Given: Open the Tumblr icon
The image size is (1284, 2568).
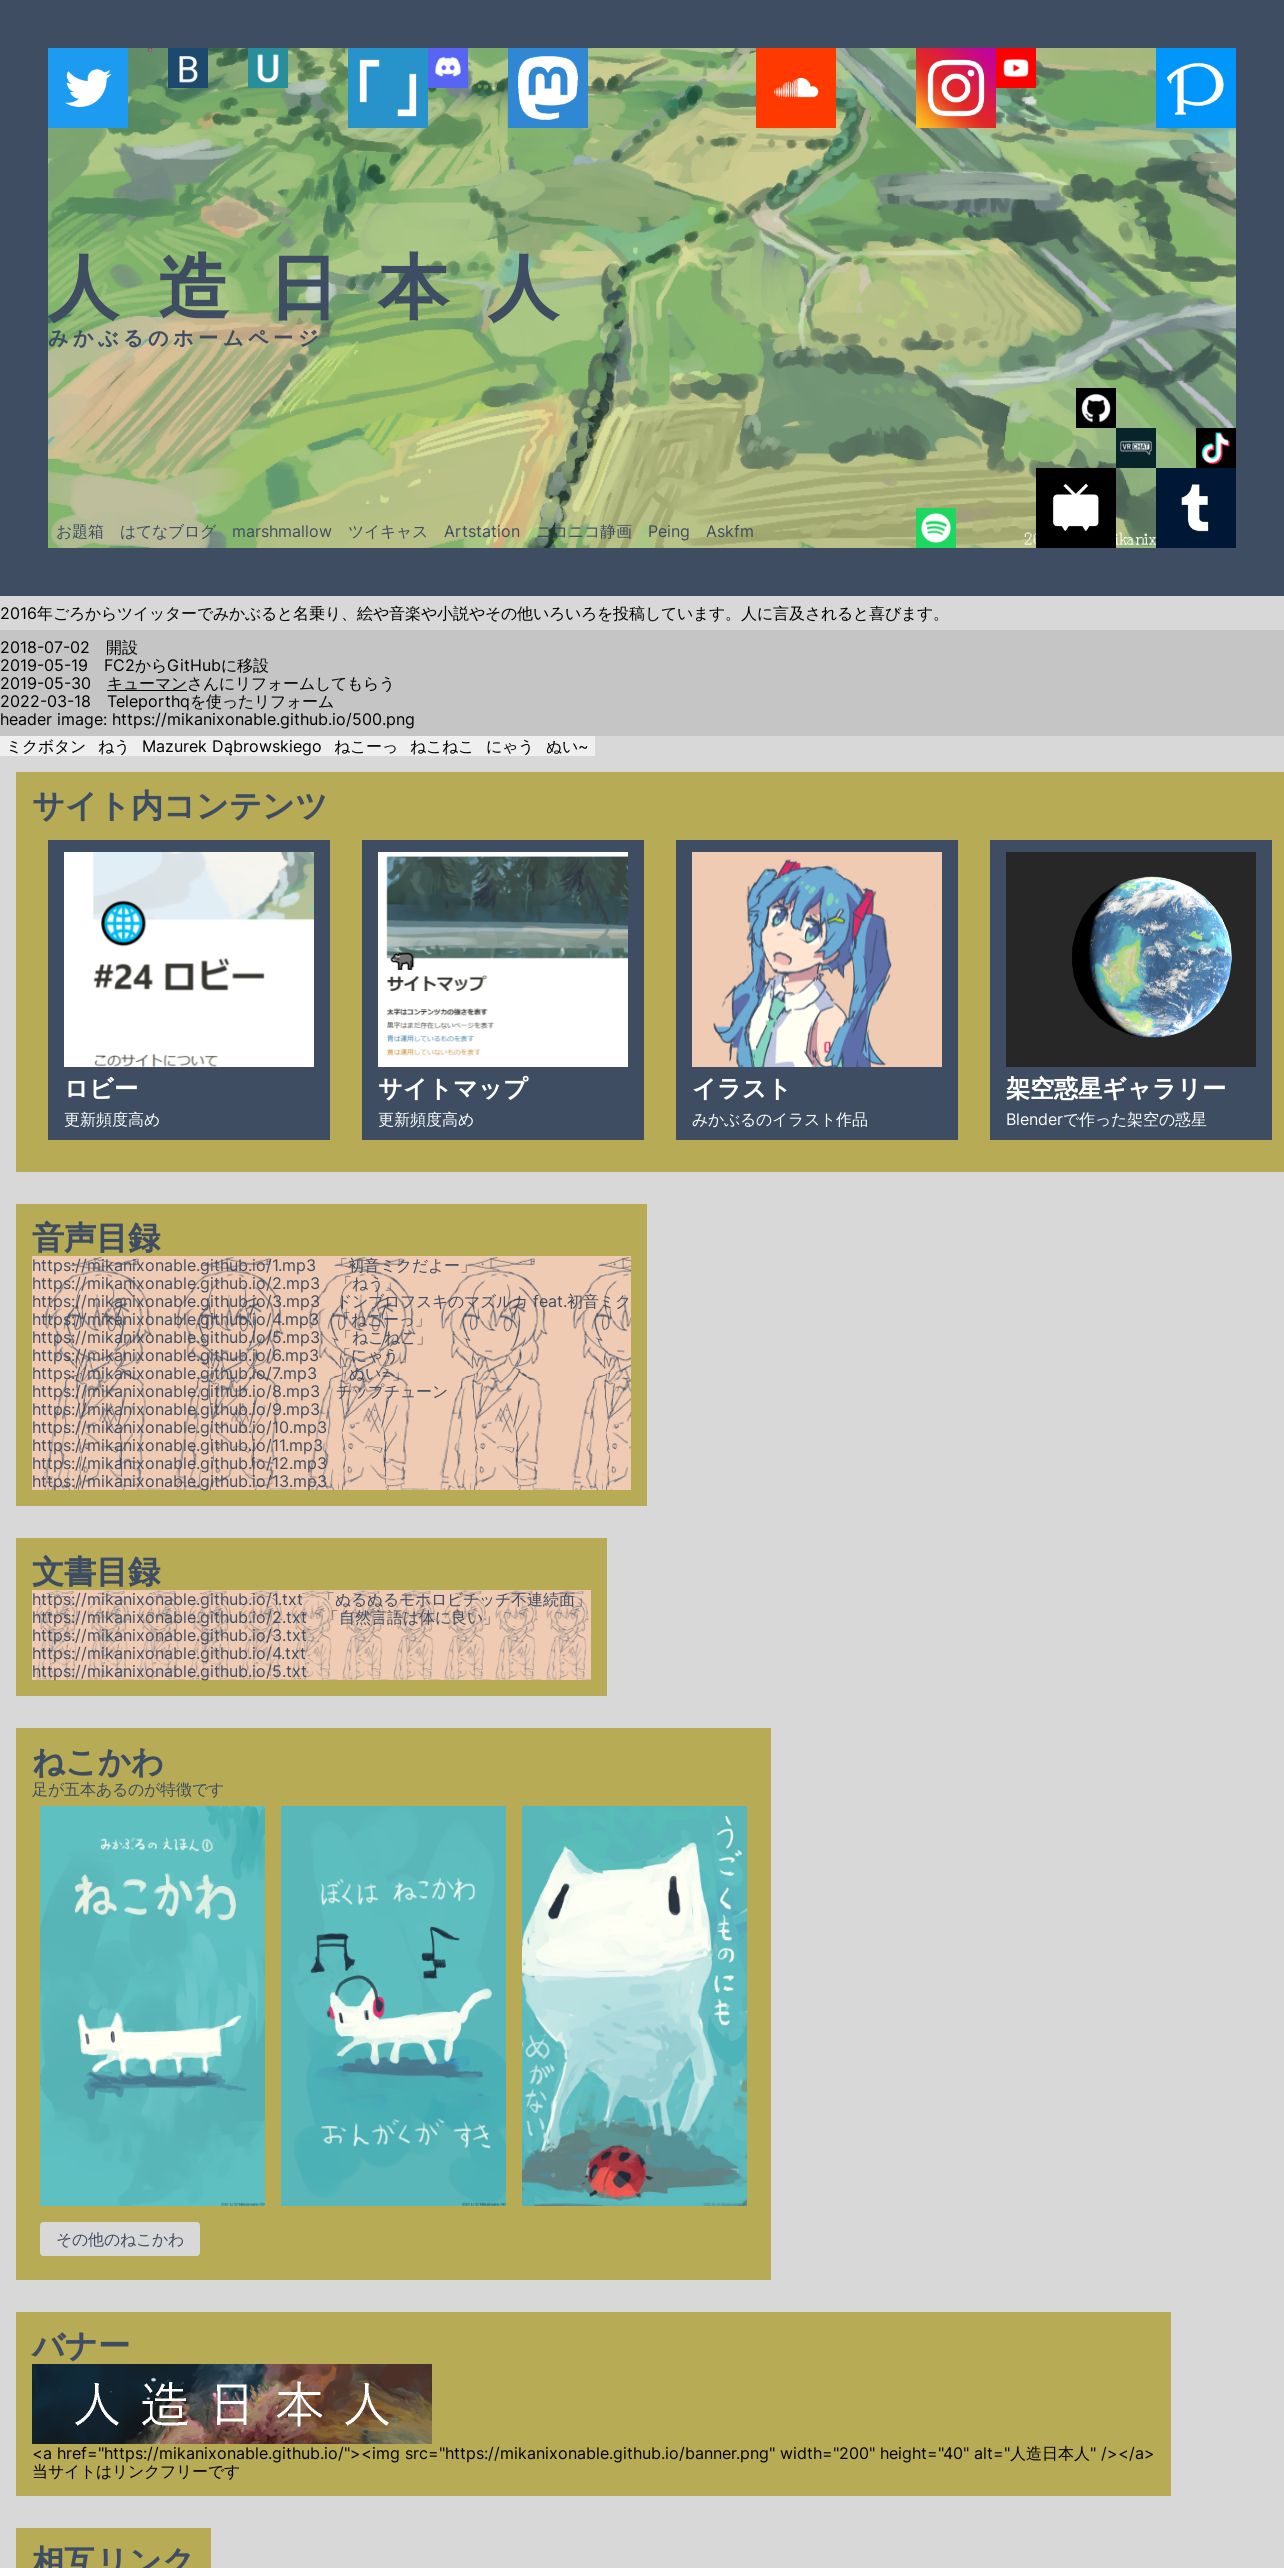Looking at the screenshot, I should 1196,508.
